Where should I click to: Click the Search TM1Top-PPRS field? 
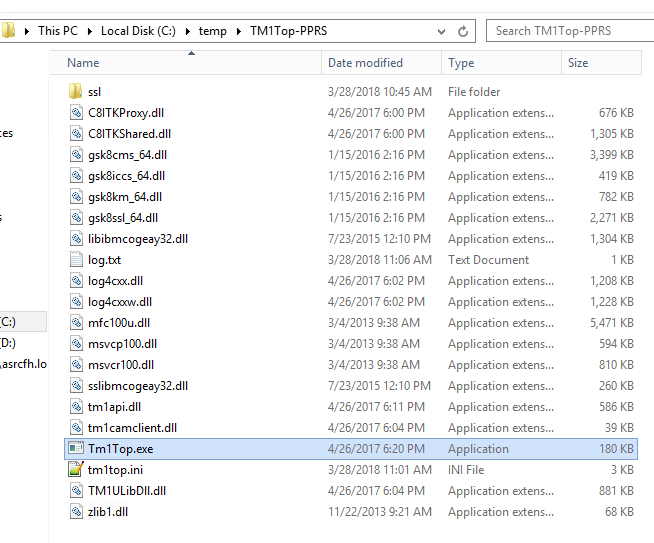[570, 31]
